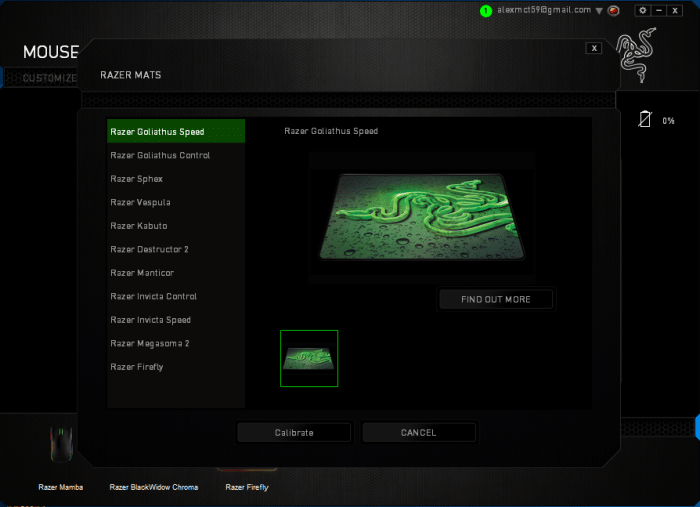Viewport: 700px width, 507px height.
Task: Pick Razer Destructor 2 from the list
Action: tap(176, 249)
